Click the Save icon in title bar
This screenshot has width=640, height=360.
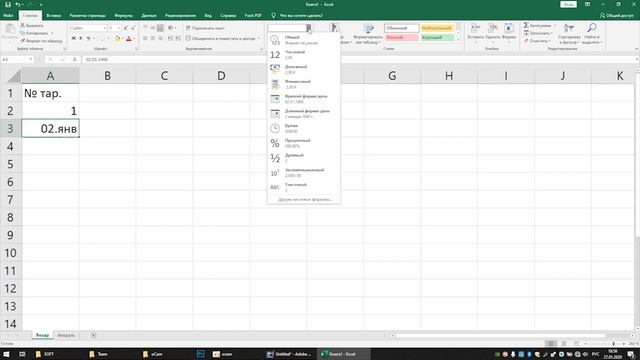click(7, 4)
